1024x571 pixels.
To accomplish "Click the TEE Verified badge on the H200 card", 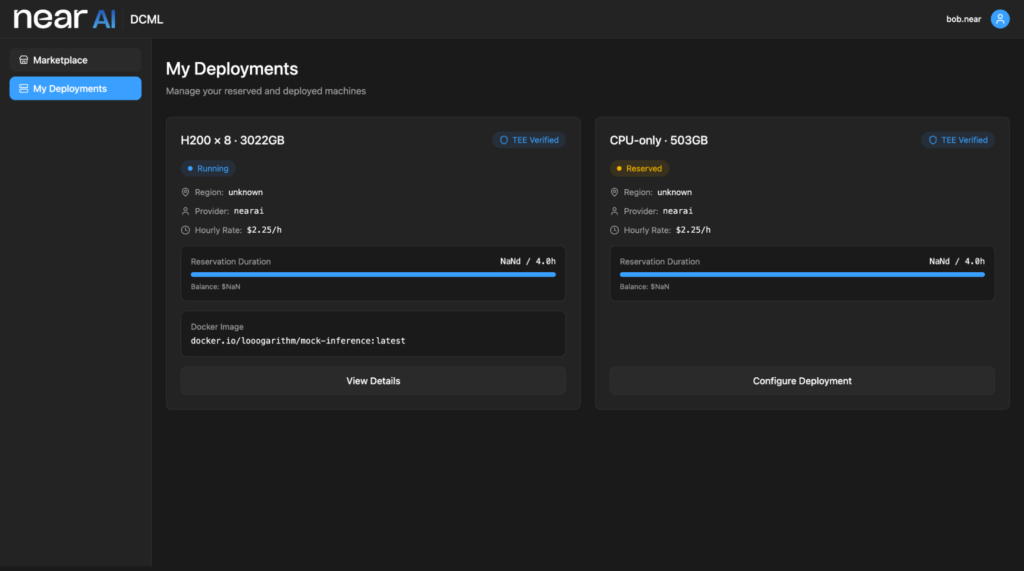I will point(529,140).
